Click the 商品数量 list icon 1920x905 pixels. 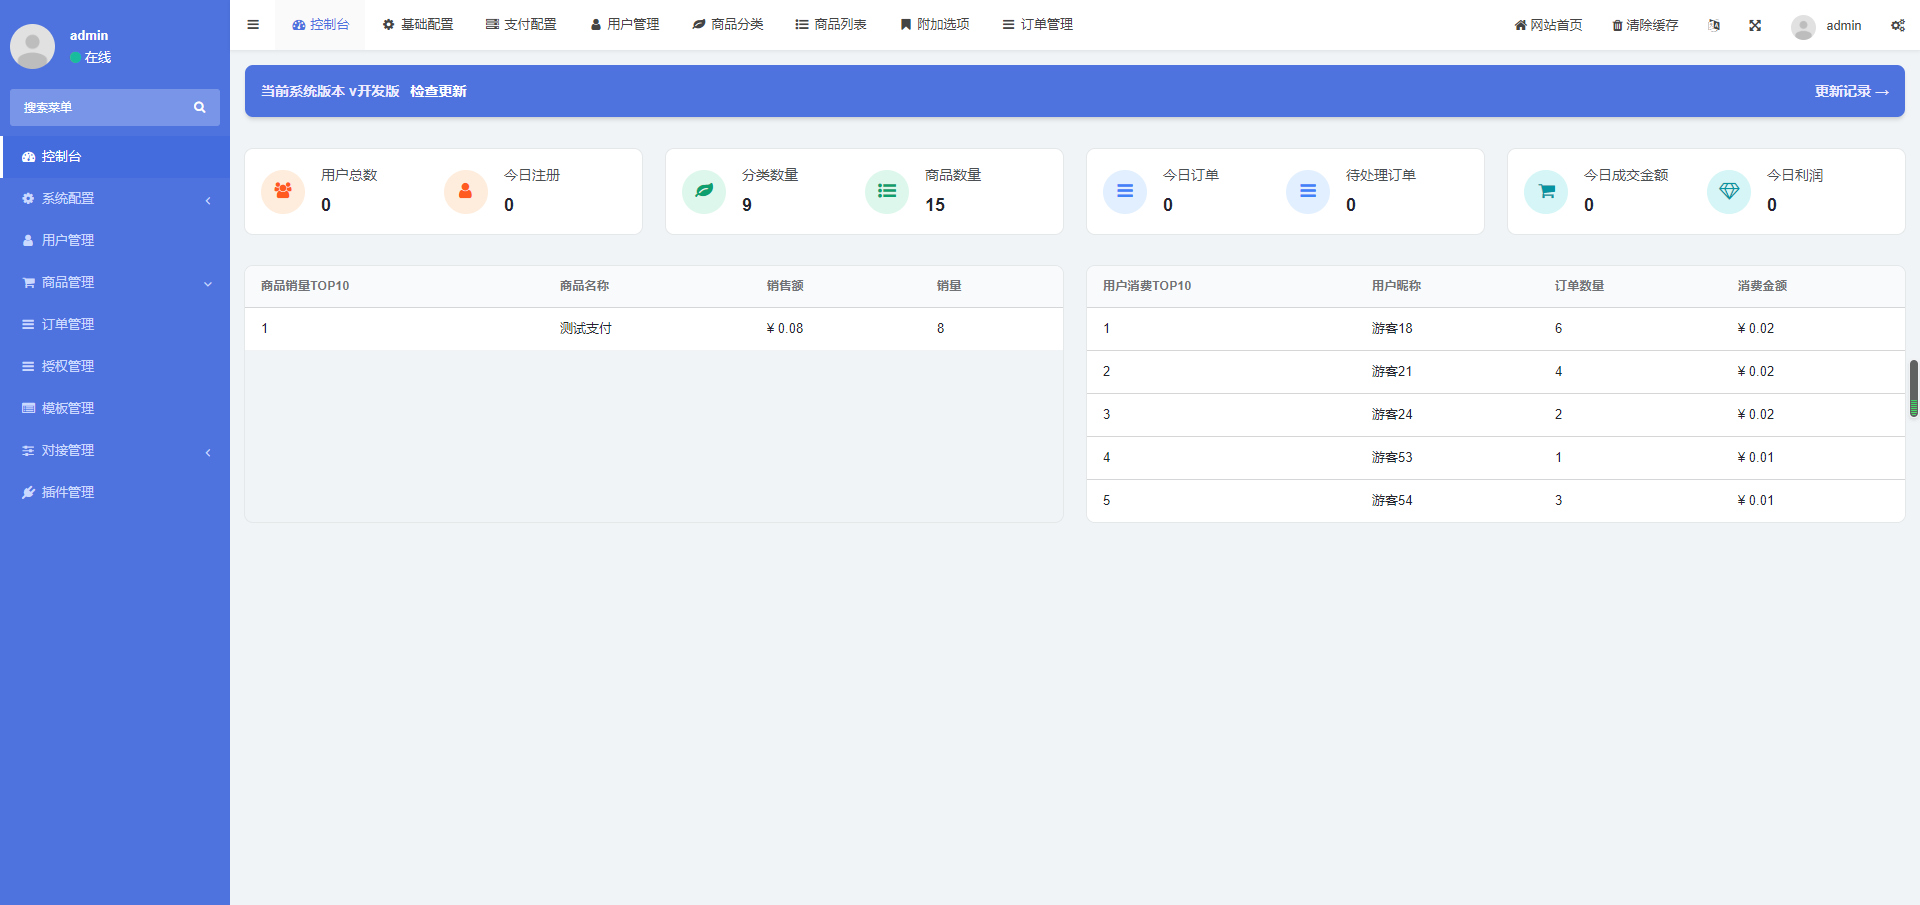[887, 191]
